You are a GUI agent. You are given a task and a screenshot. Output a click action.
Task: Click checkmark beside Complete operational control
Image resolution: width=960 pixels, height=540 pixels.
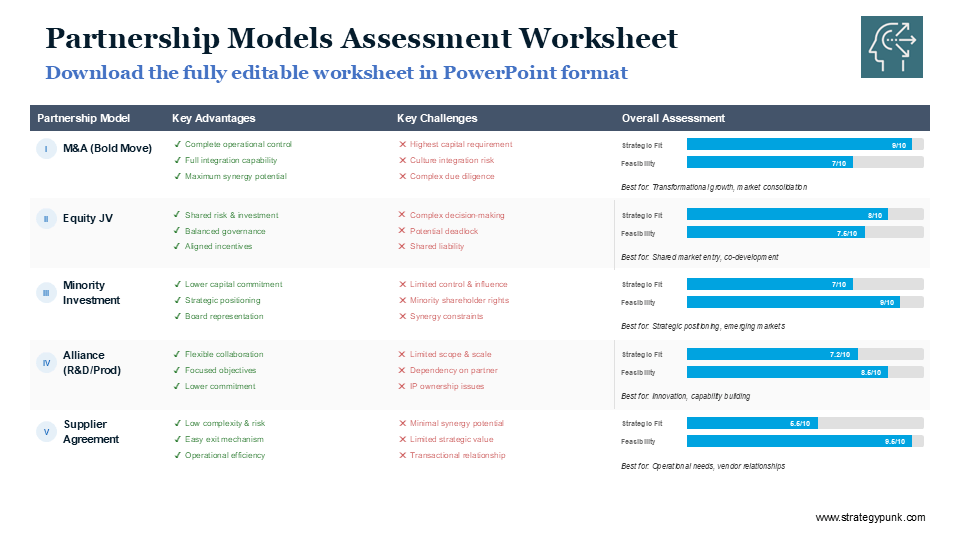click(x=177, y=144)
